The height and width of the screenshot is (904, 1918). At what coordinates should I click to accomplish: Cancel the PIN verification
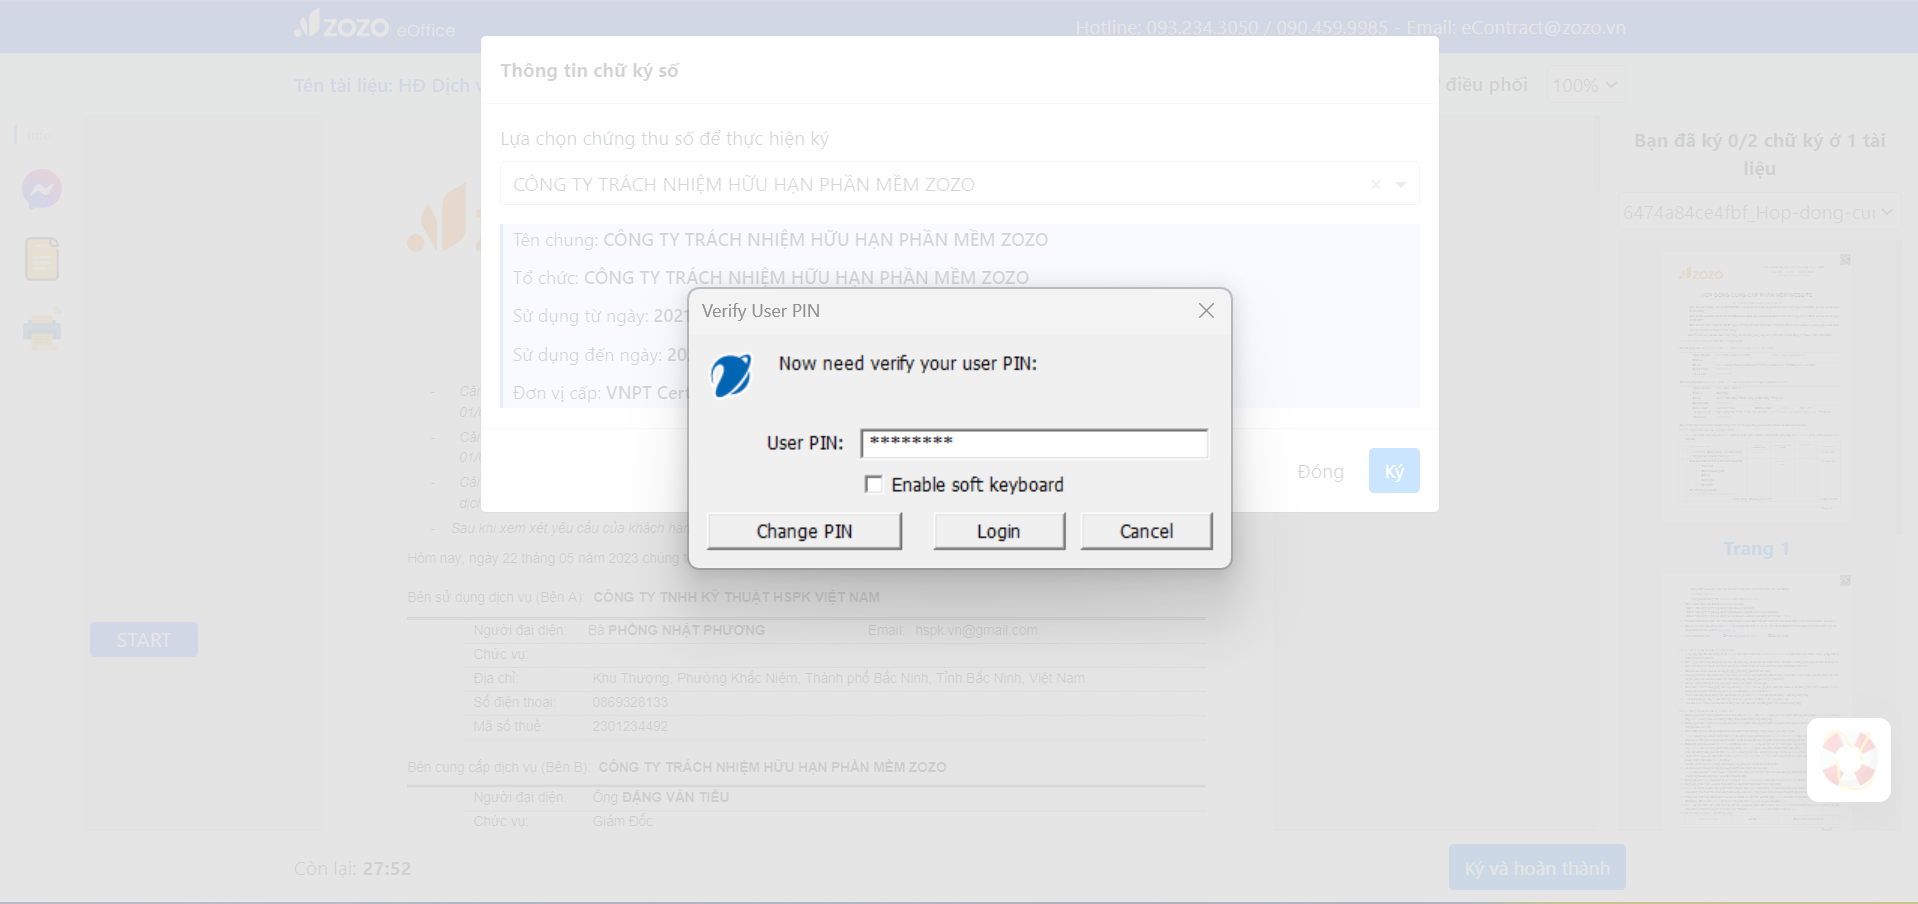coord(1146,531)
